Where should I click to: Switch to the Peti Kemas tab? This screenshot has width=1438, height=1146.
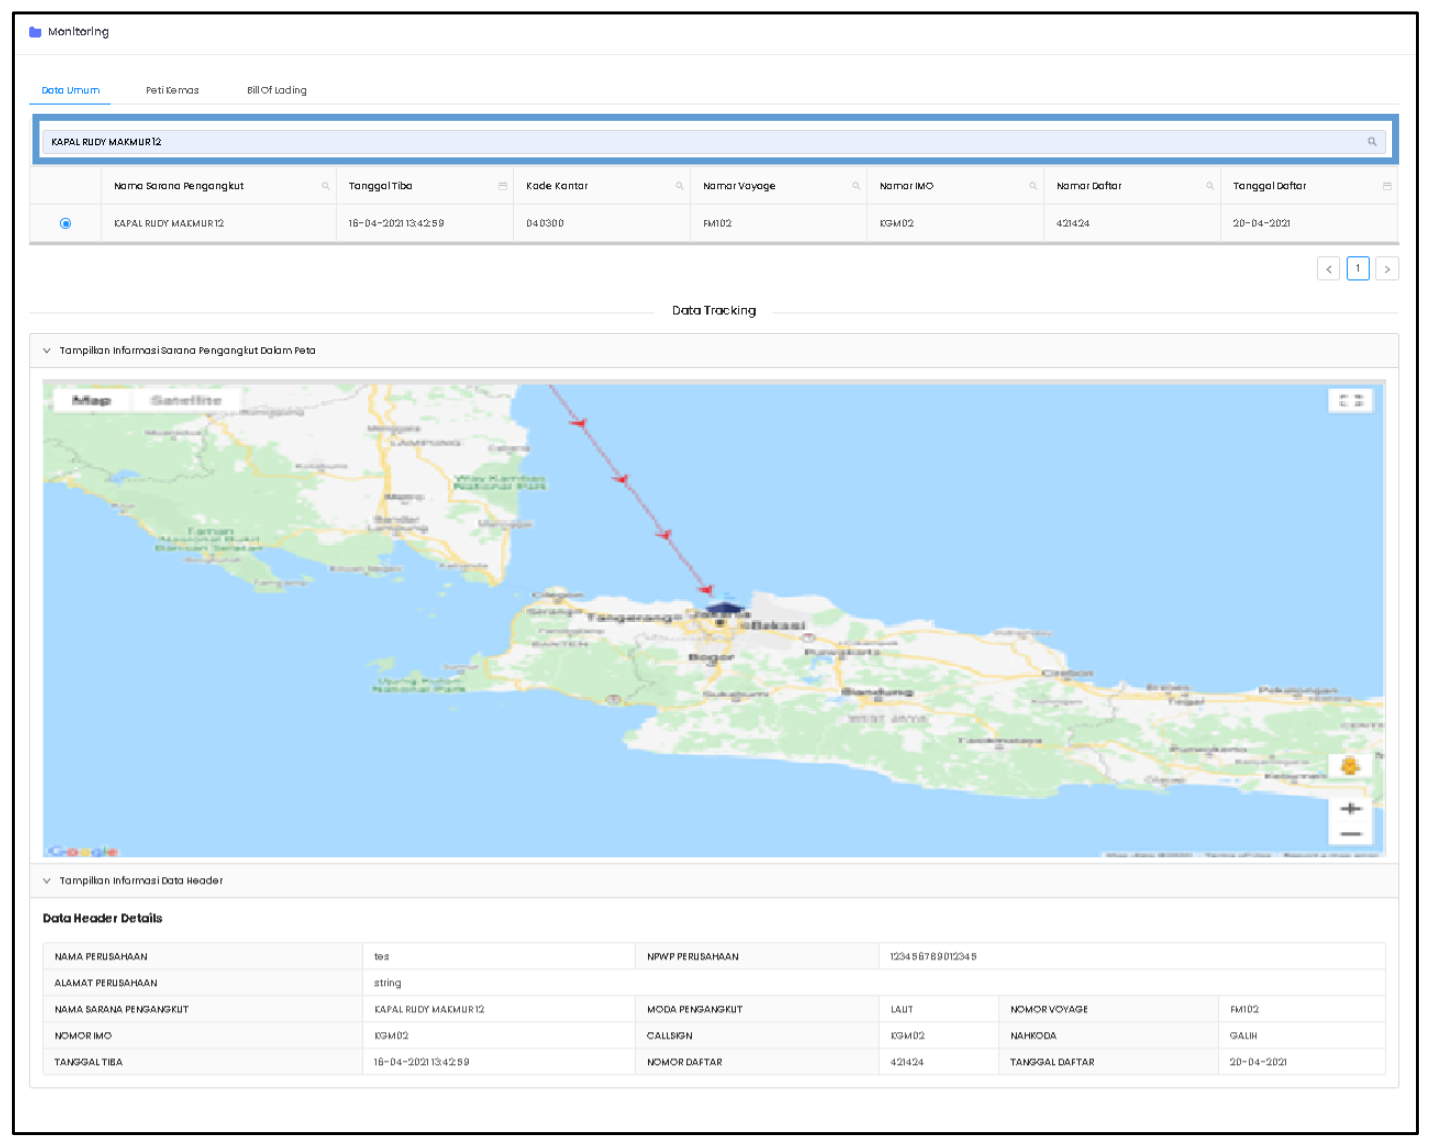172,90
